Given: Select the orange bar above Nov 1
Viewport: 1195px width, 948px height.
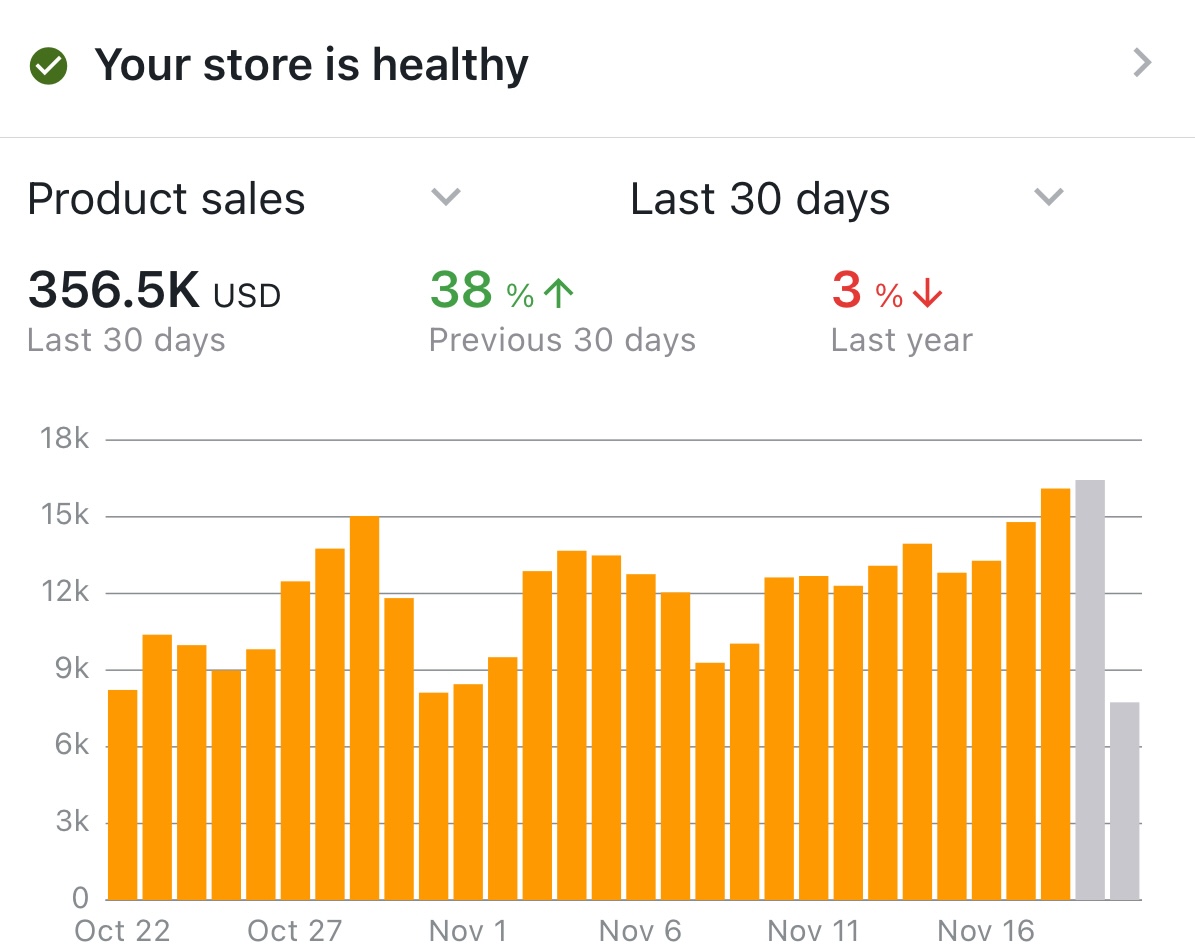Looking at the screenshot, I should click(x=468, y=790).
